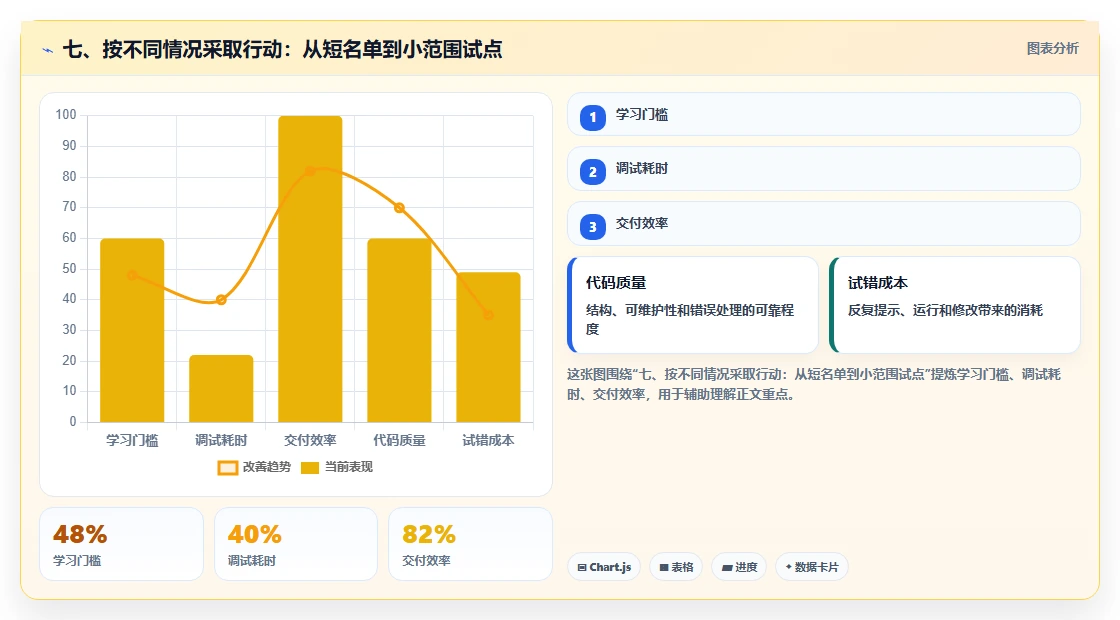Click the 代码质量 info card
The width and height of the screenshot is (1120, 620).
point(693,305)
